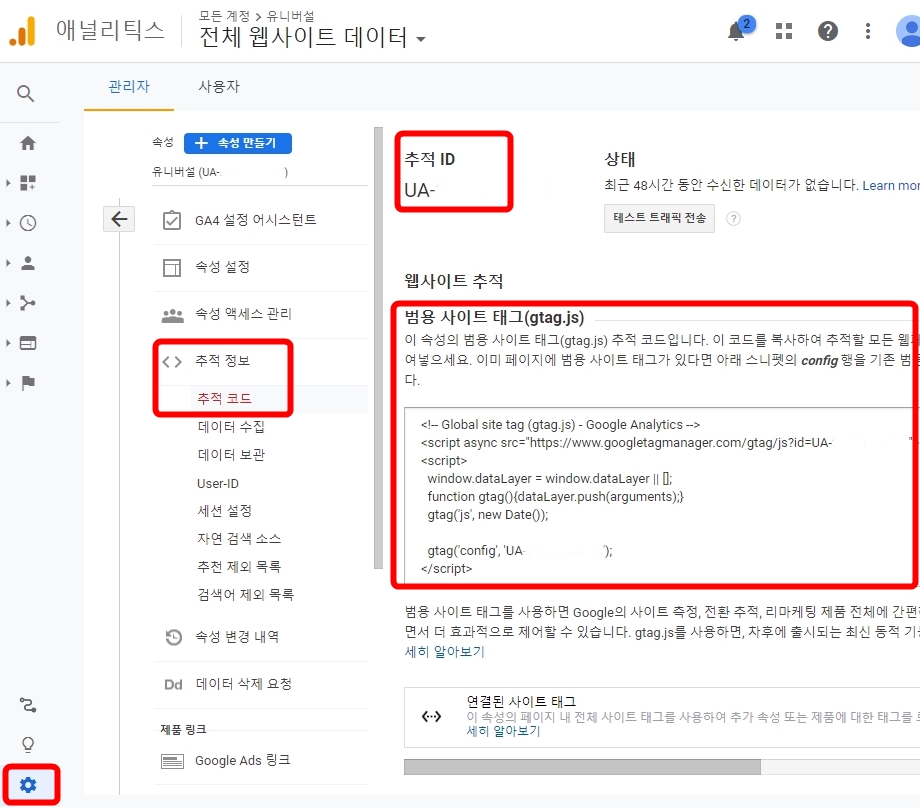Click the Dd 데이터 삭제 요청 icon
This screenshot has height=808, width=920.
tap(173, 684)
